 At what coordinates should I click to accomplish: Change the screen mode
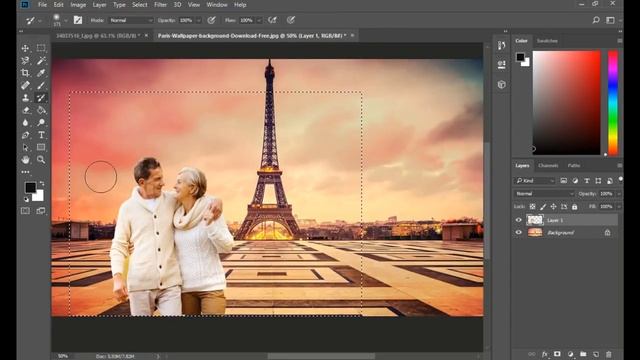coord(41,211)
